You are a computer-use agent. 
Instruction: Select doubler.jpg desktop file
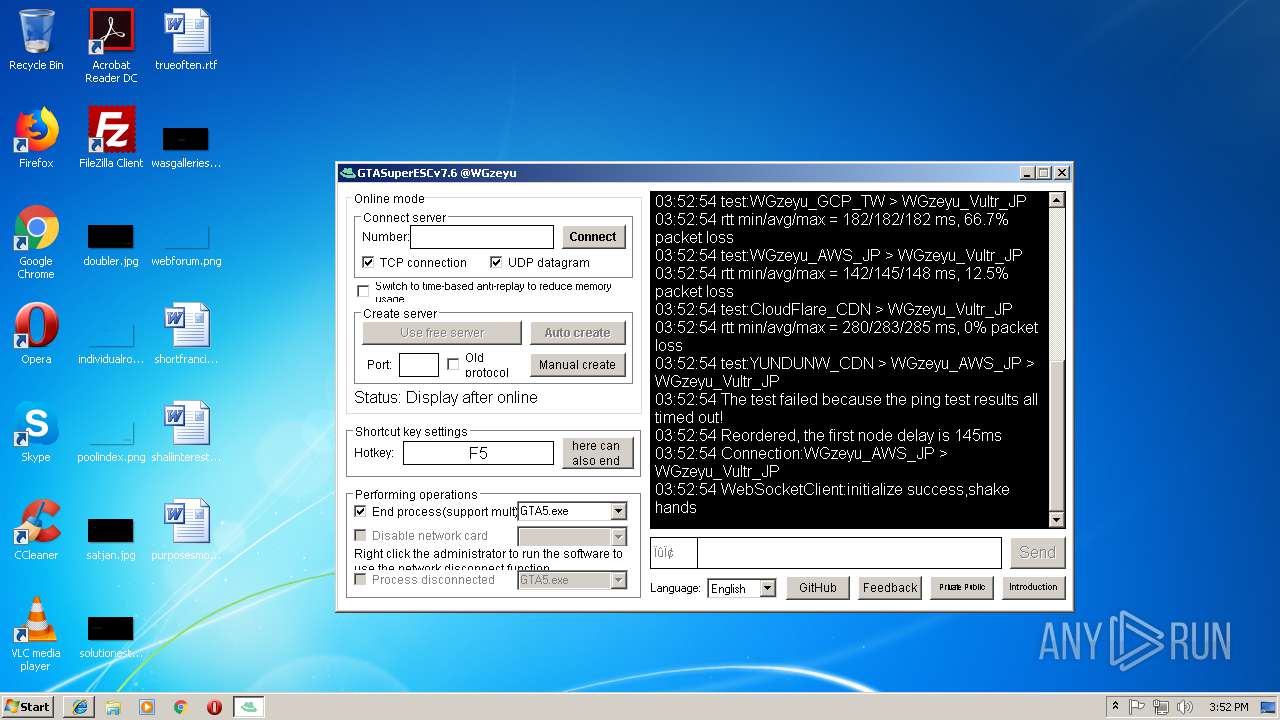[111, 245]
